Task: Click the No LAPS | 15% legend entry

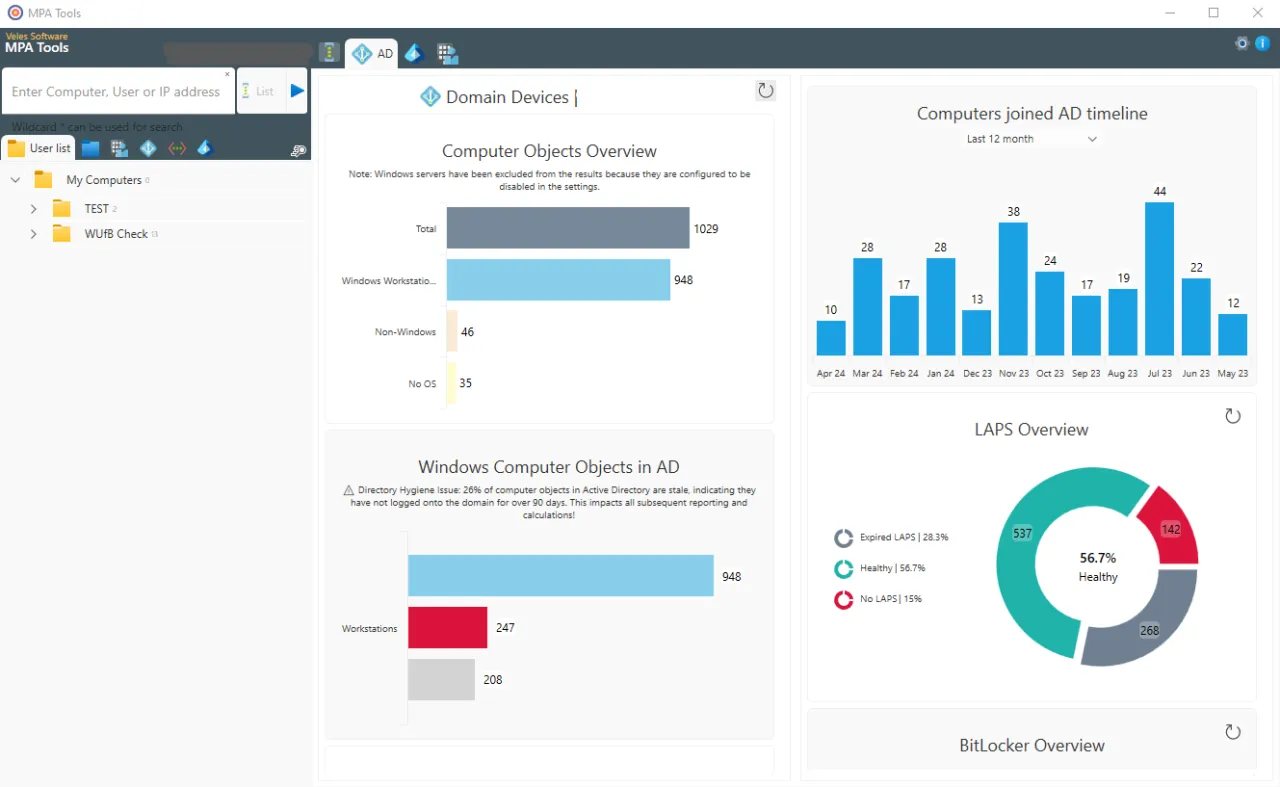Action: (x=878, y=599)
